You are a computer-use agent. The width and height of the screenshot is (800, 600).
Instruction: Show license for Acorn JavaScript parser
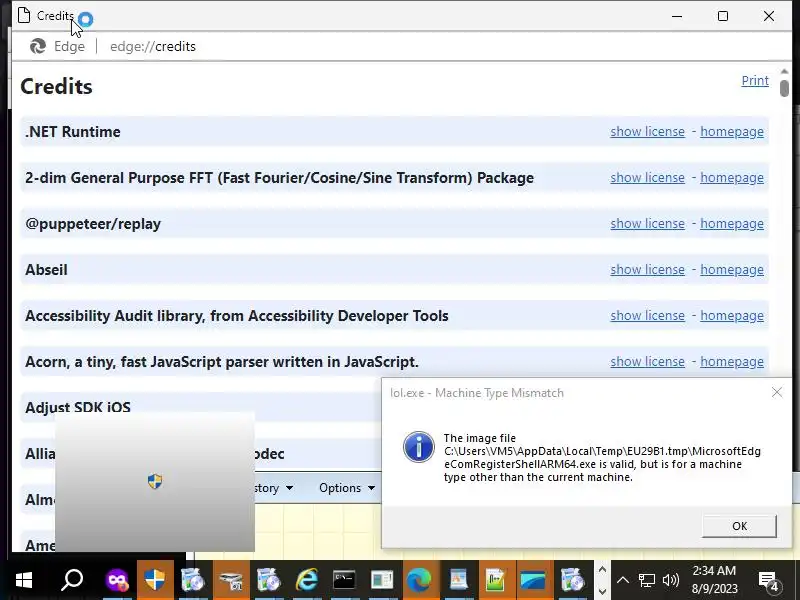pyautogui.click(x=647, y=361)
